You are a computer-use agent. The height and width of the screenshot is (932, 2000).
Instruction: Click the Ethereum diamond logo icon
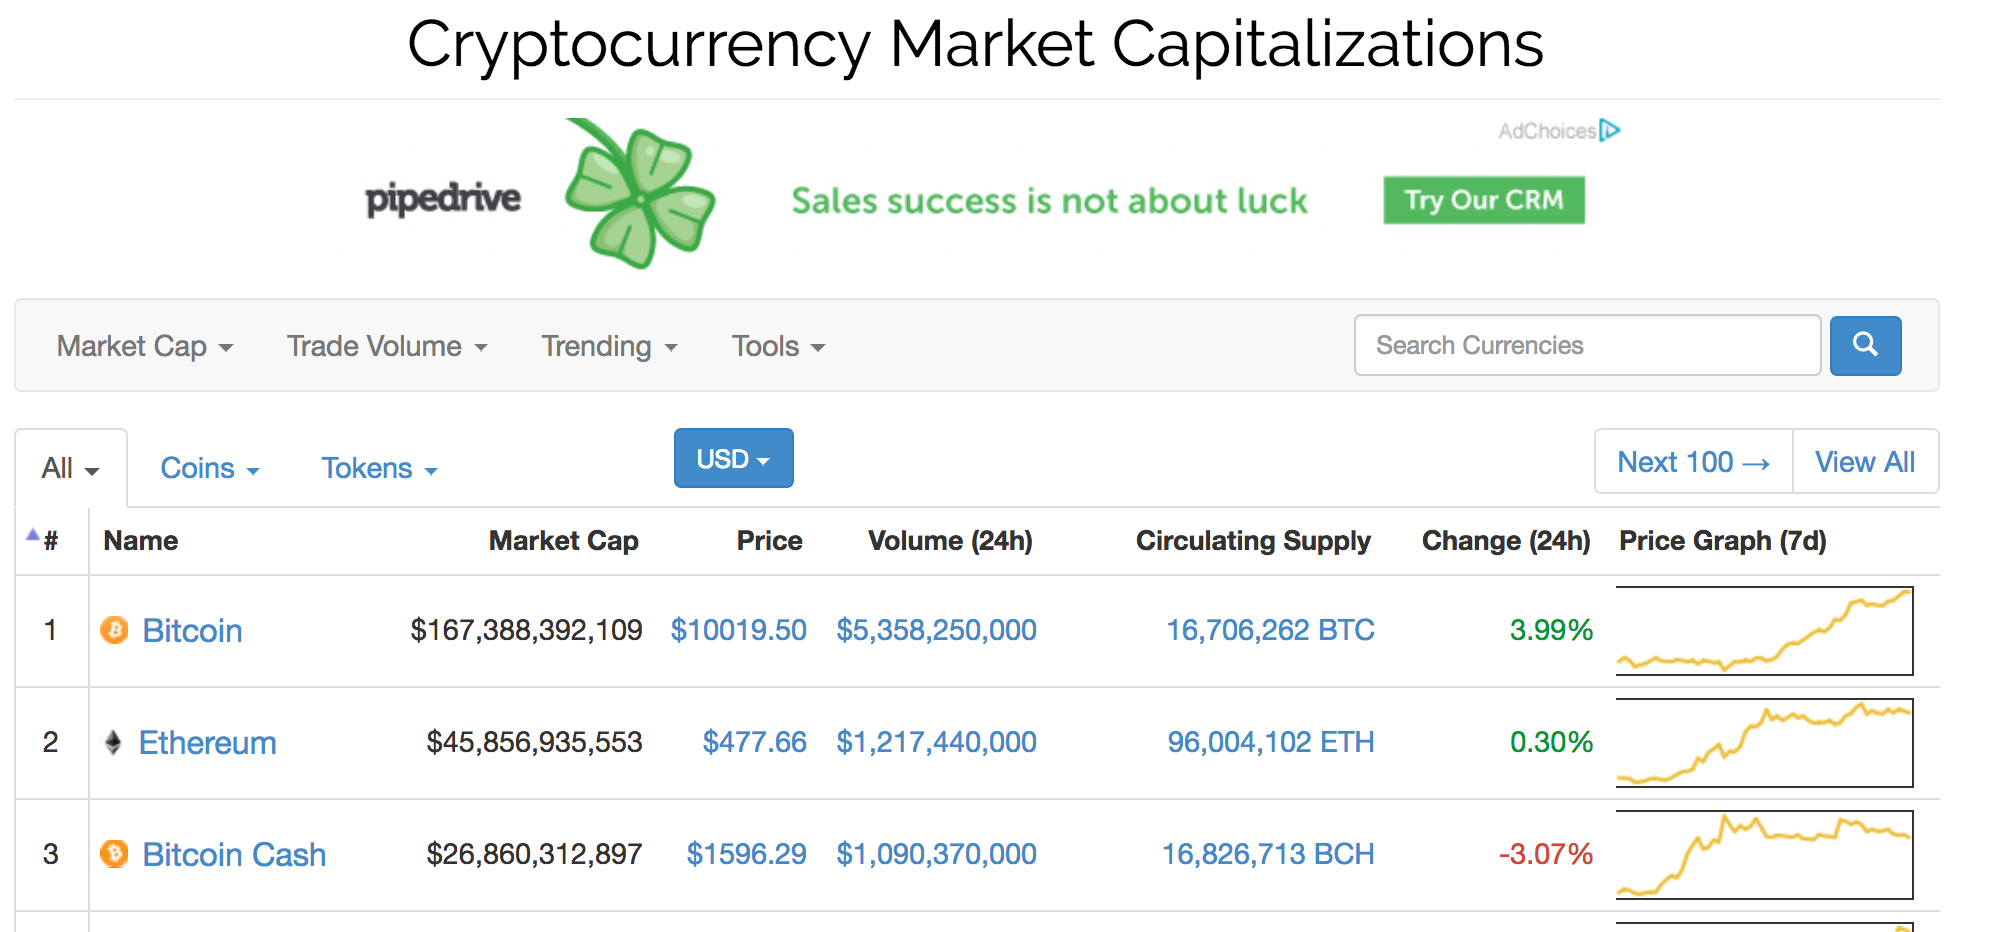pyautogui.click(x=113, y=742)
